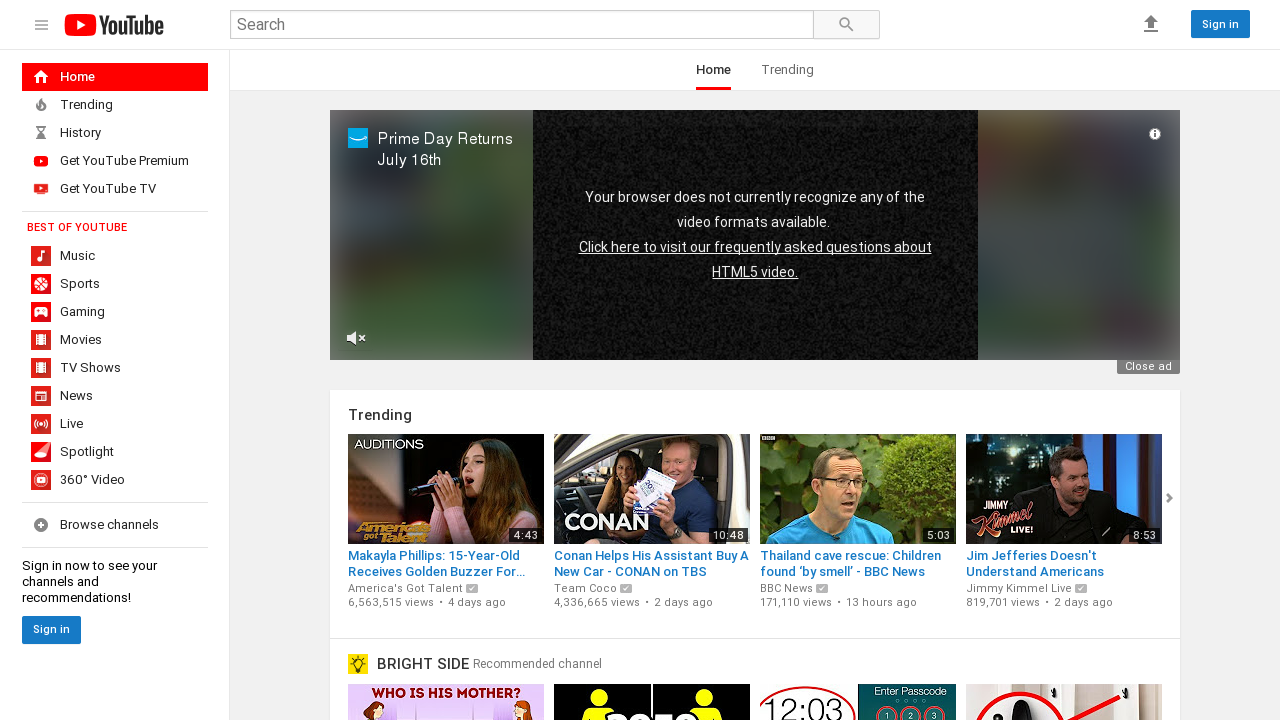Click the YouTube logo
The image size is (1280, 720).
[x=114, y=25]
